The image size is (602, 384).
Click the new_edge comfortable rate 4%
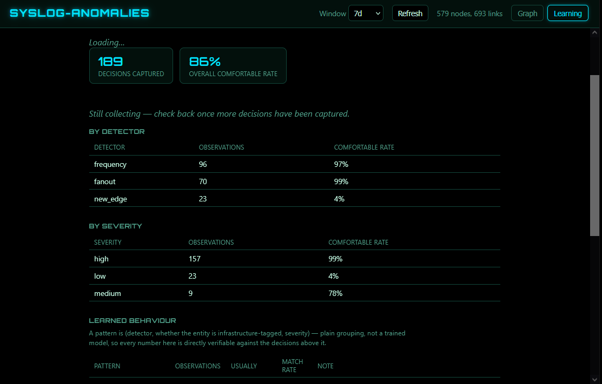(x=339, y=199)
